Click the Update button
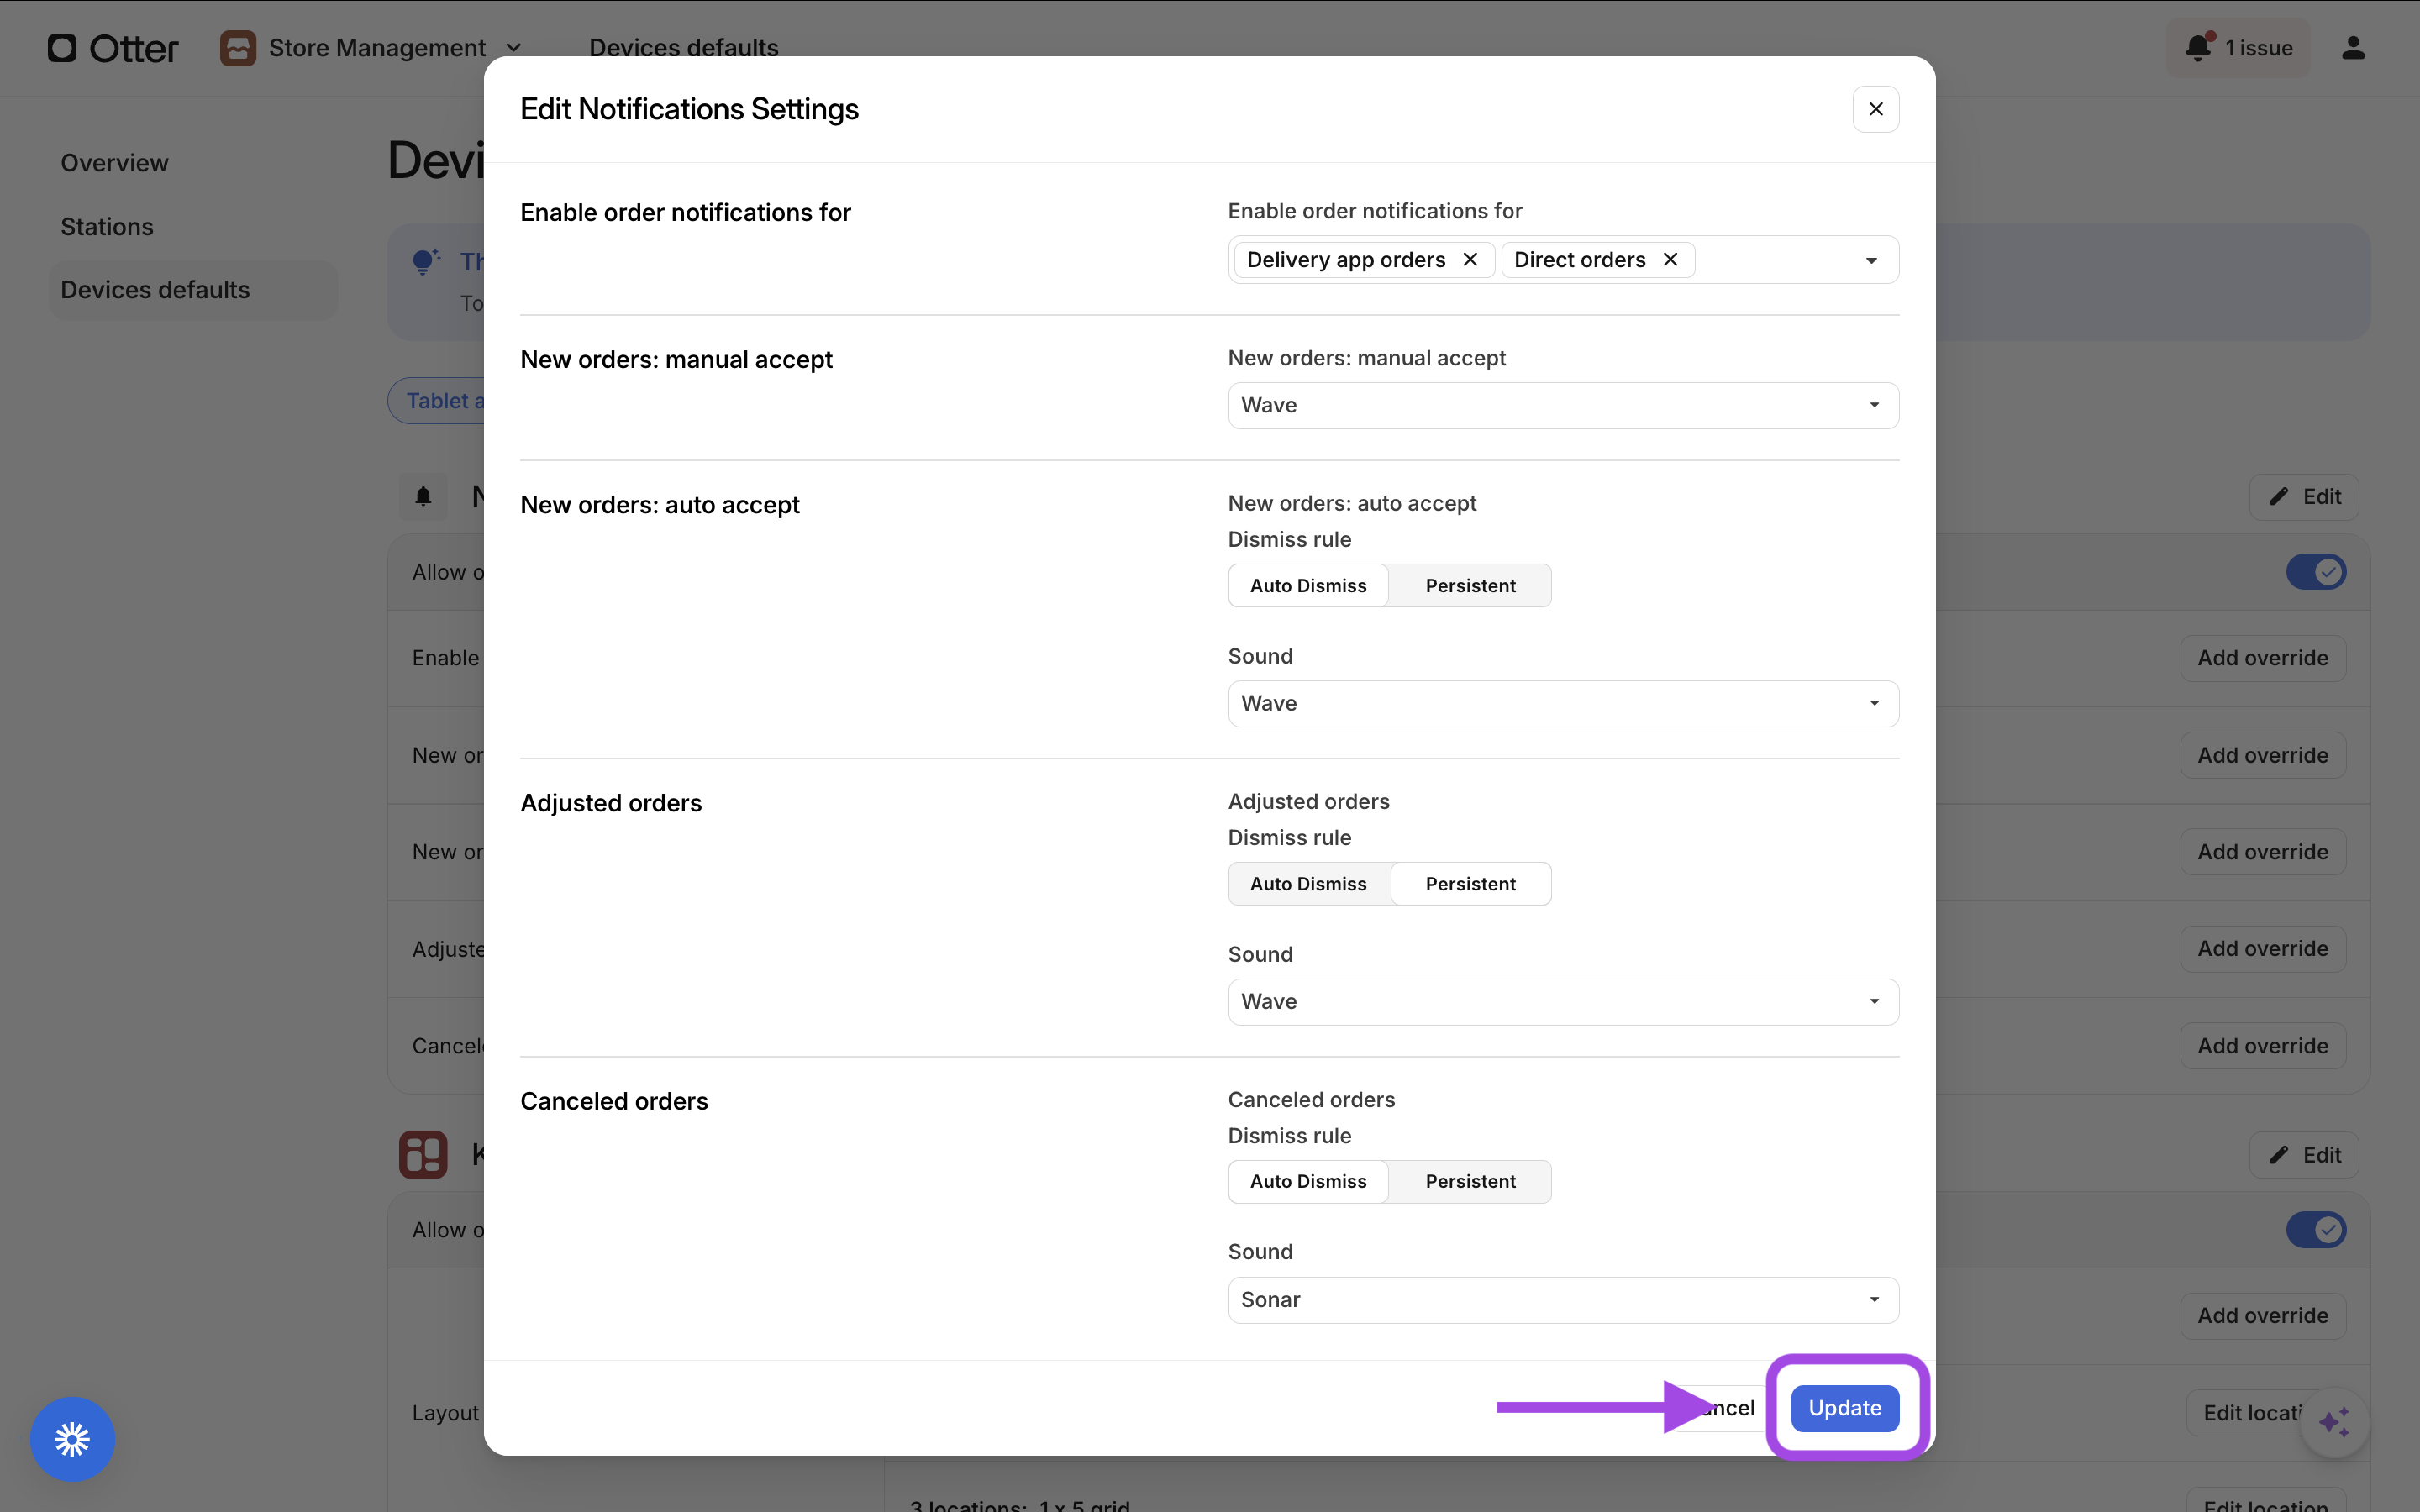Viewport: 2420px width, 1512px height. [1844, 1408]
